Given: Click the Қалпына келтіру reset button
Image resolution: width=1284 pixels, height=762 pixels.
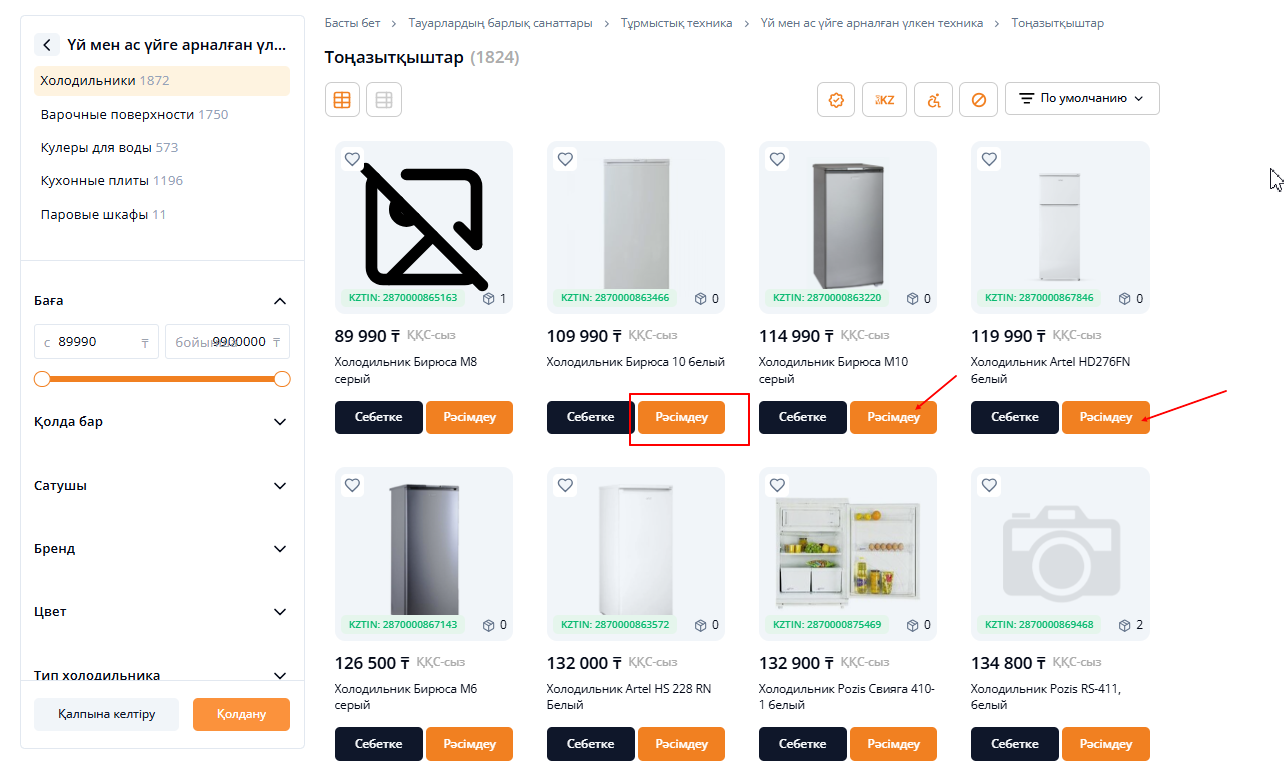Looking at the screenshot, I should pos(106,715).
